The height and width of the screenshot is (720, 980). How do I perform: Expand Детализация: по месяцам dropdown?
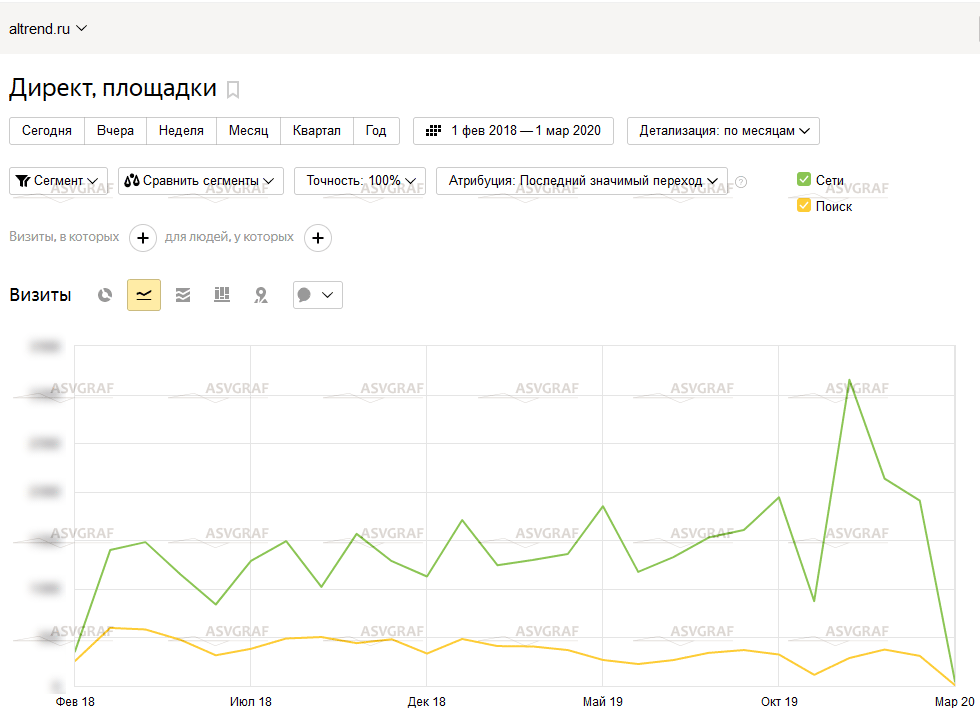723,131
